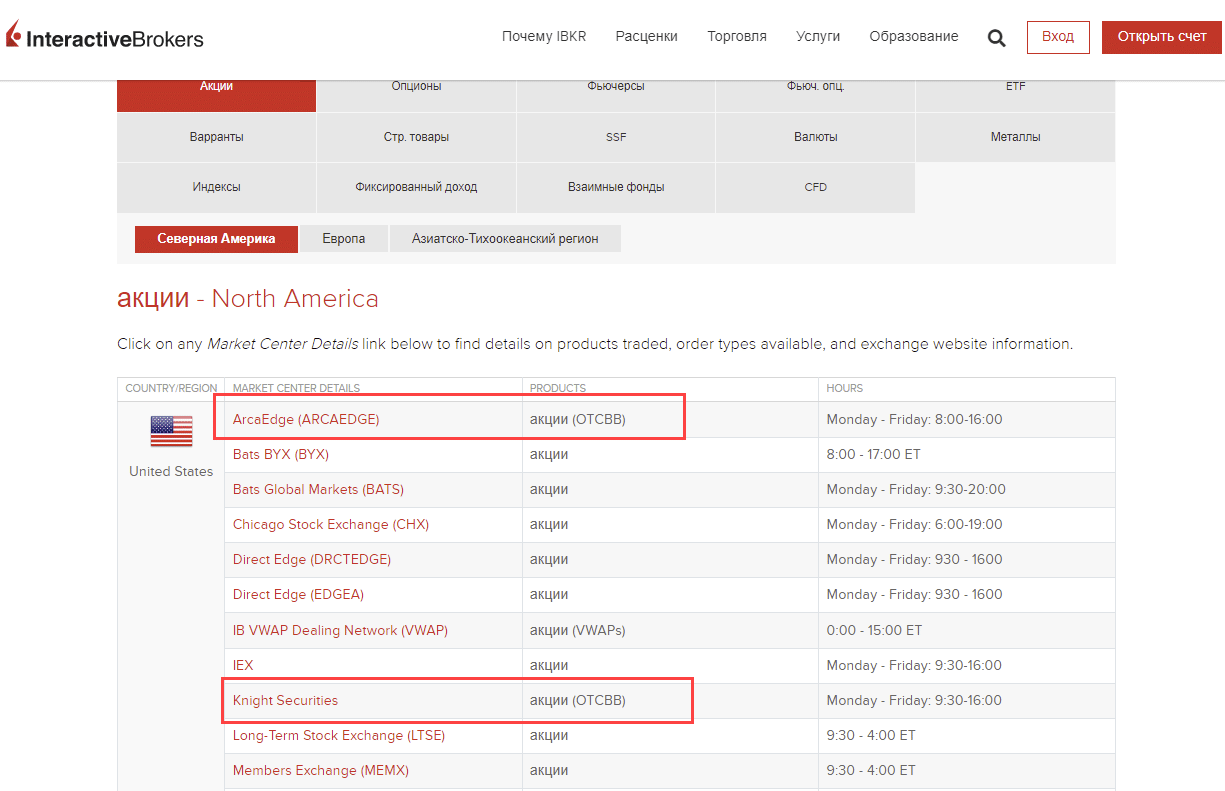Image resolution: width=1225 pixels, height=791 pixels.
Task: Click the United States flag icon
Action: 171,431
